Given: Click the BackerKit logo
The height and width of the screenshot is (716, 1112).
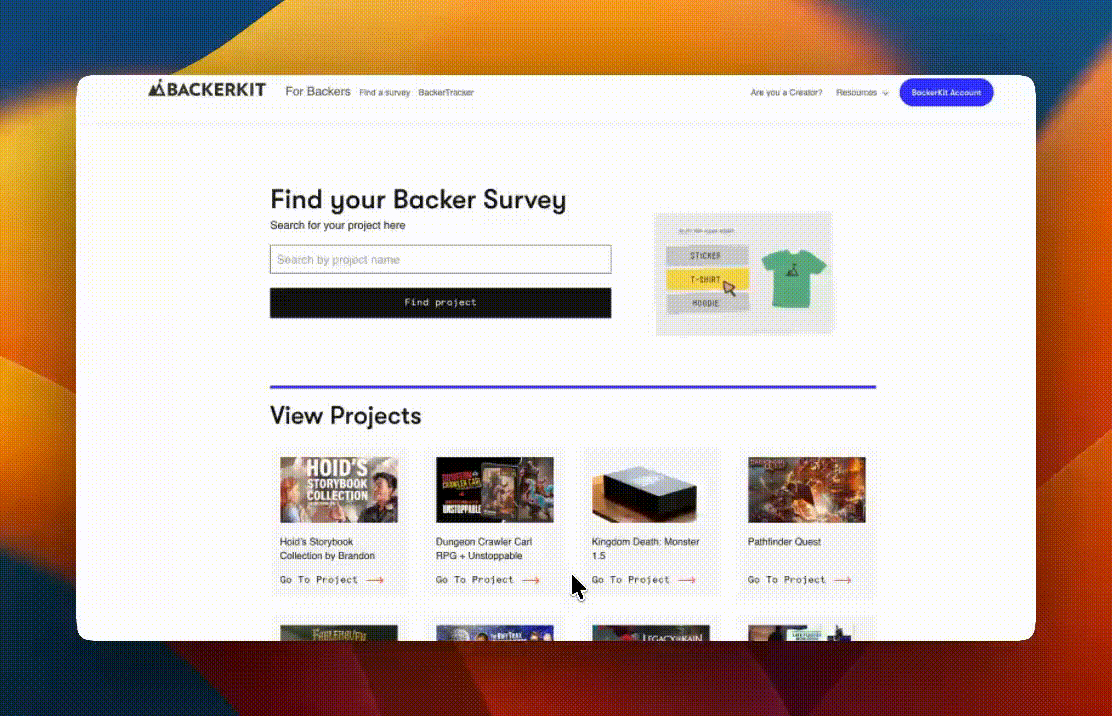Looking at the screenshot, I should (x=206, y=89).
